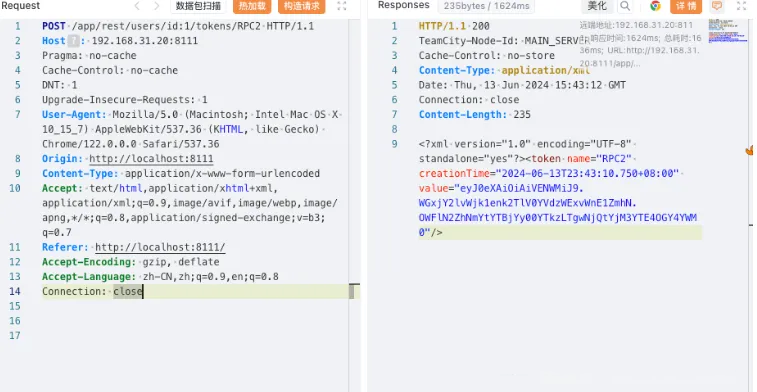
Task: Click the DNT: 1 header line
Action: [60, 85]
